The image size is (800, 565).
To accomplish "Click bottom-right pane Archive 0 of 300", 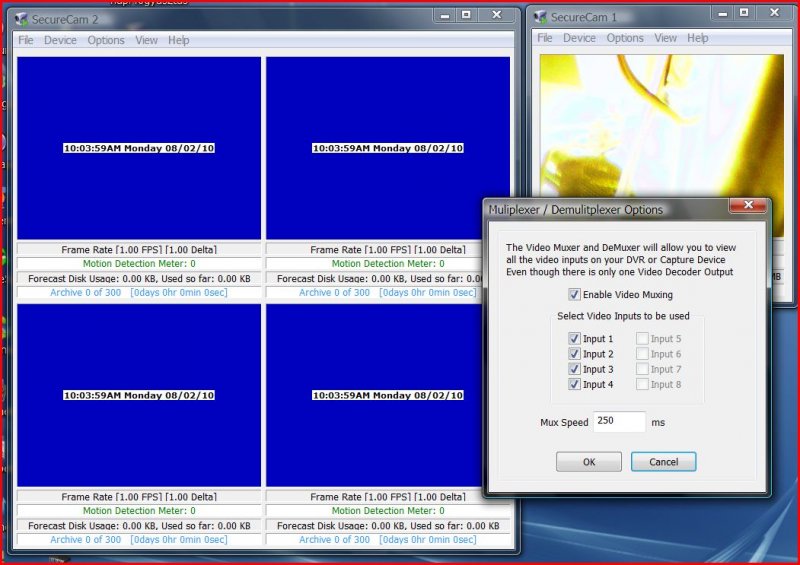I will coord(334,539).
